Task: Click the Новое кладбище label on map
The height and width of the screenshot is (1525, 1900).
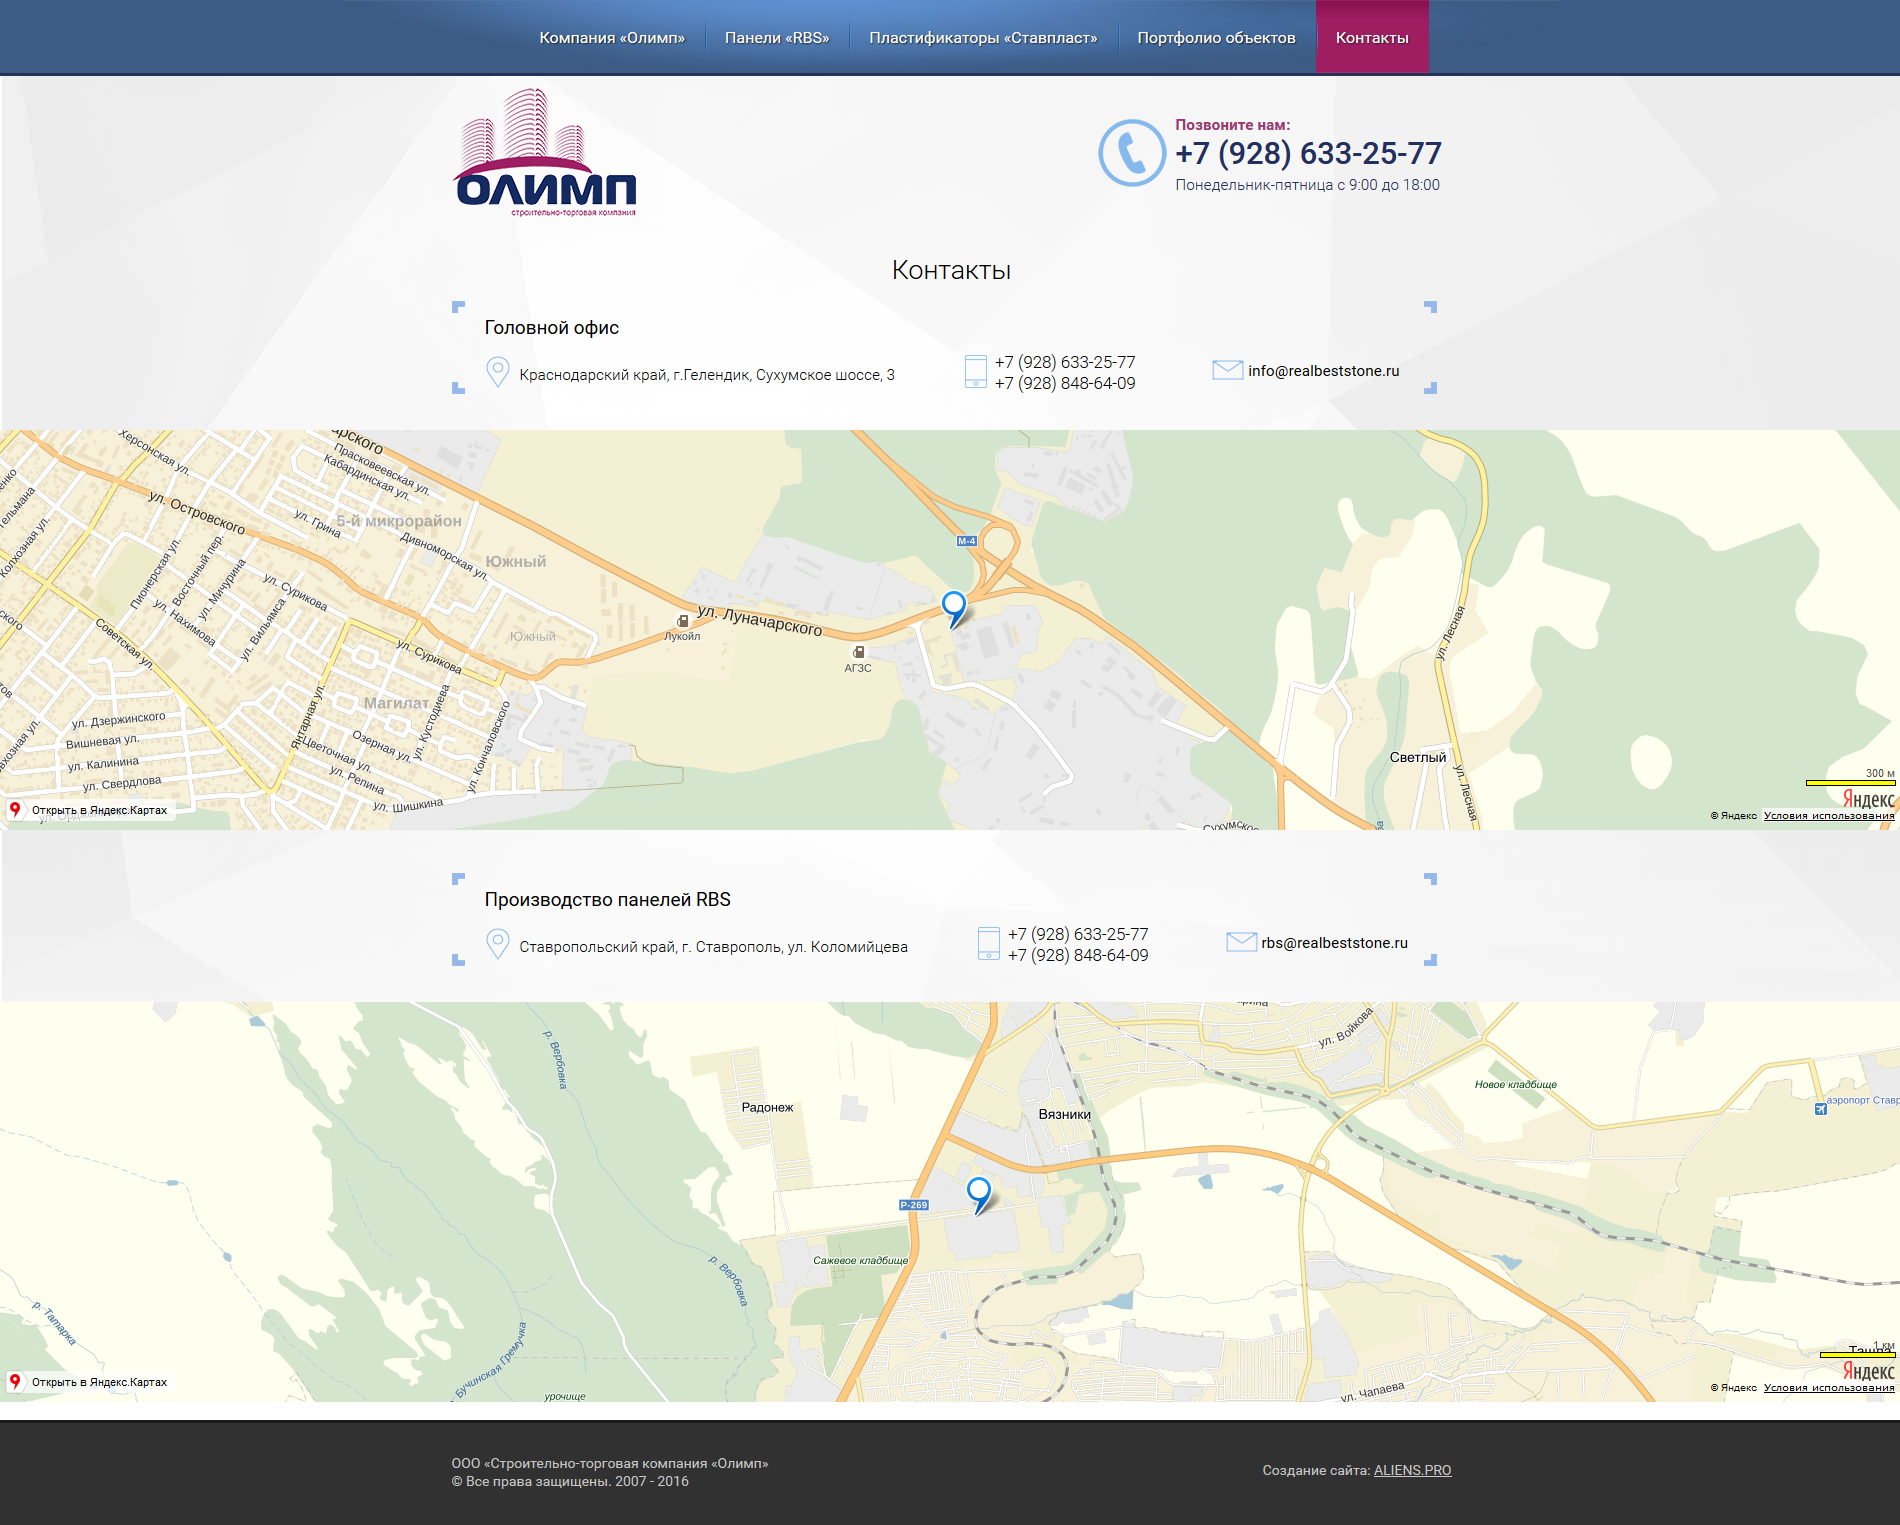Action: (x=1516, y=1084)
